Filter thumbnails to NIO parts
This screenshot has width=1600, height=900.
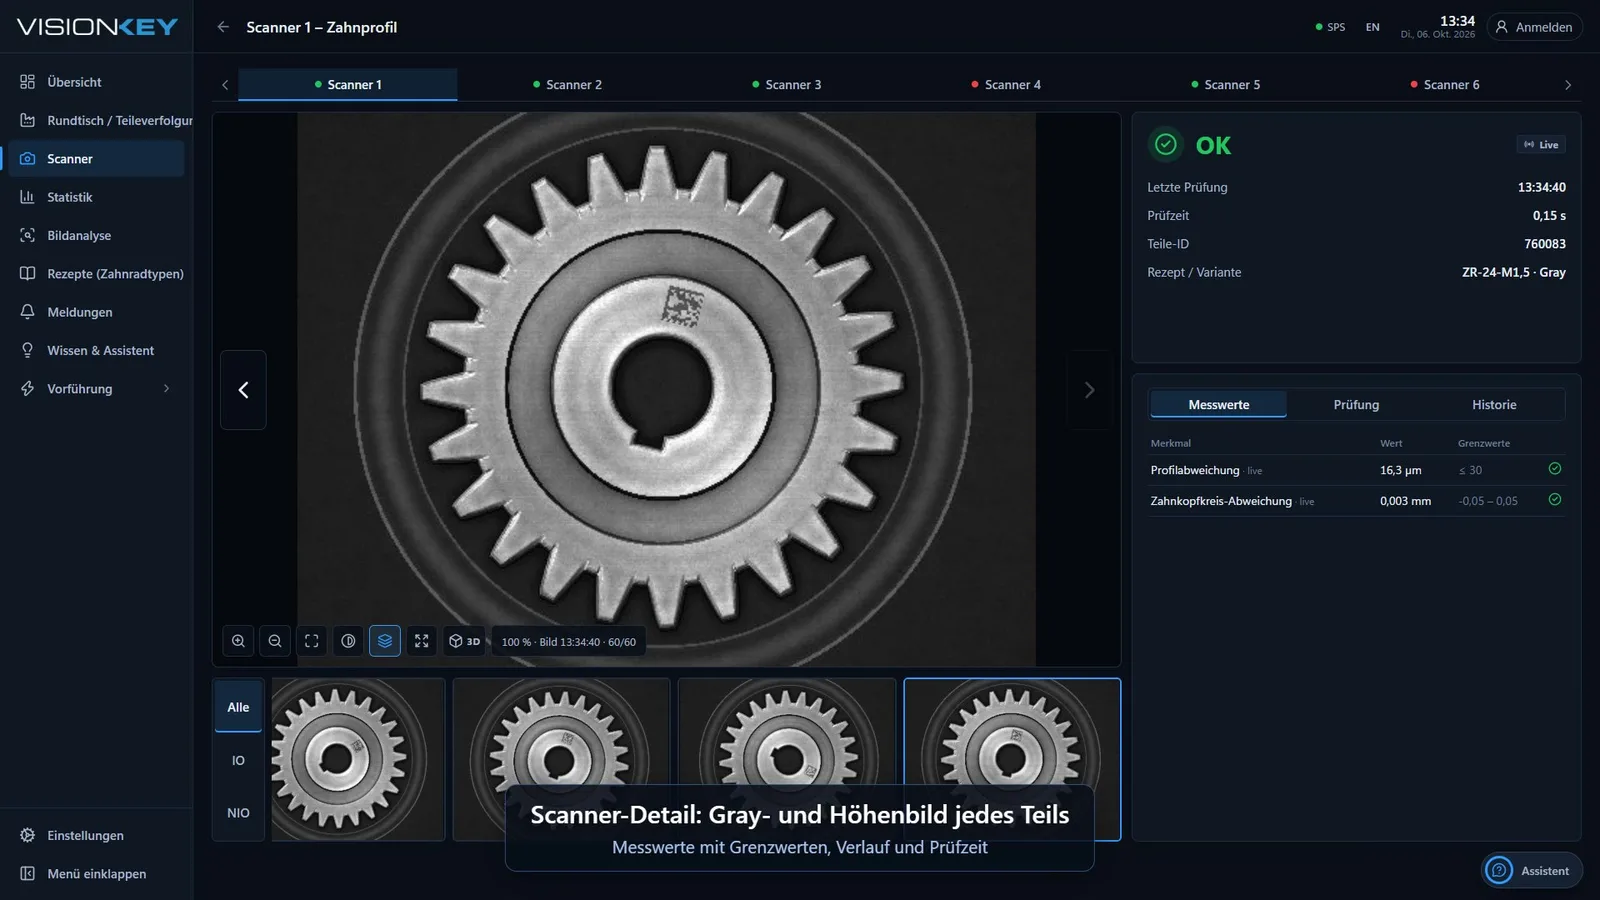(238, 813)
